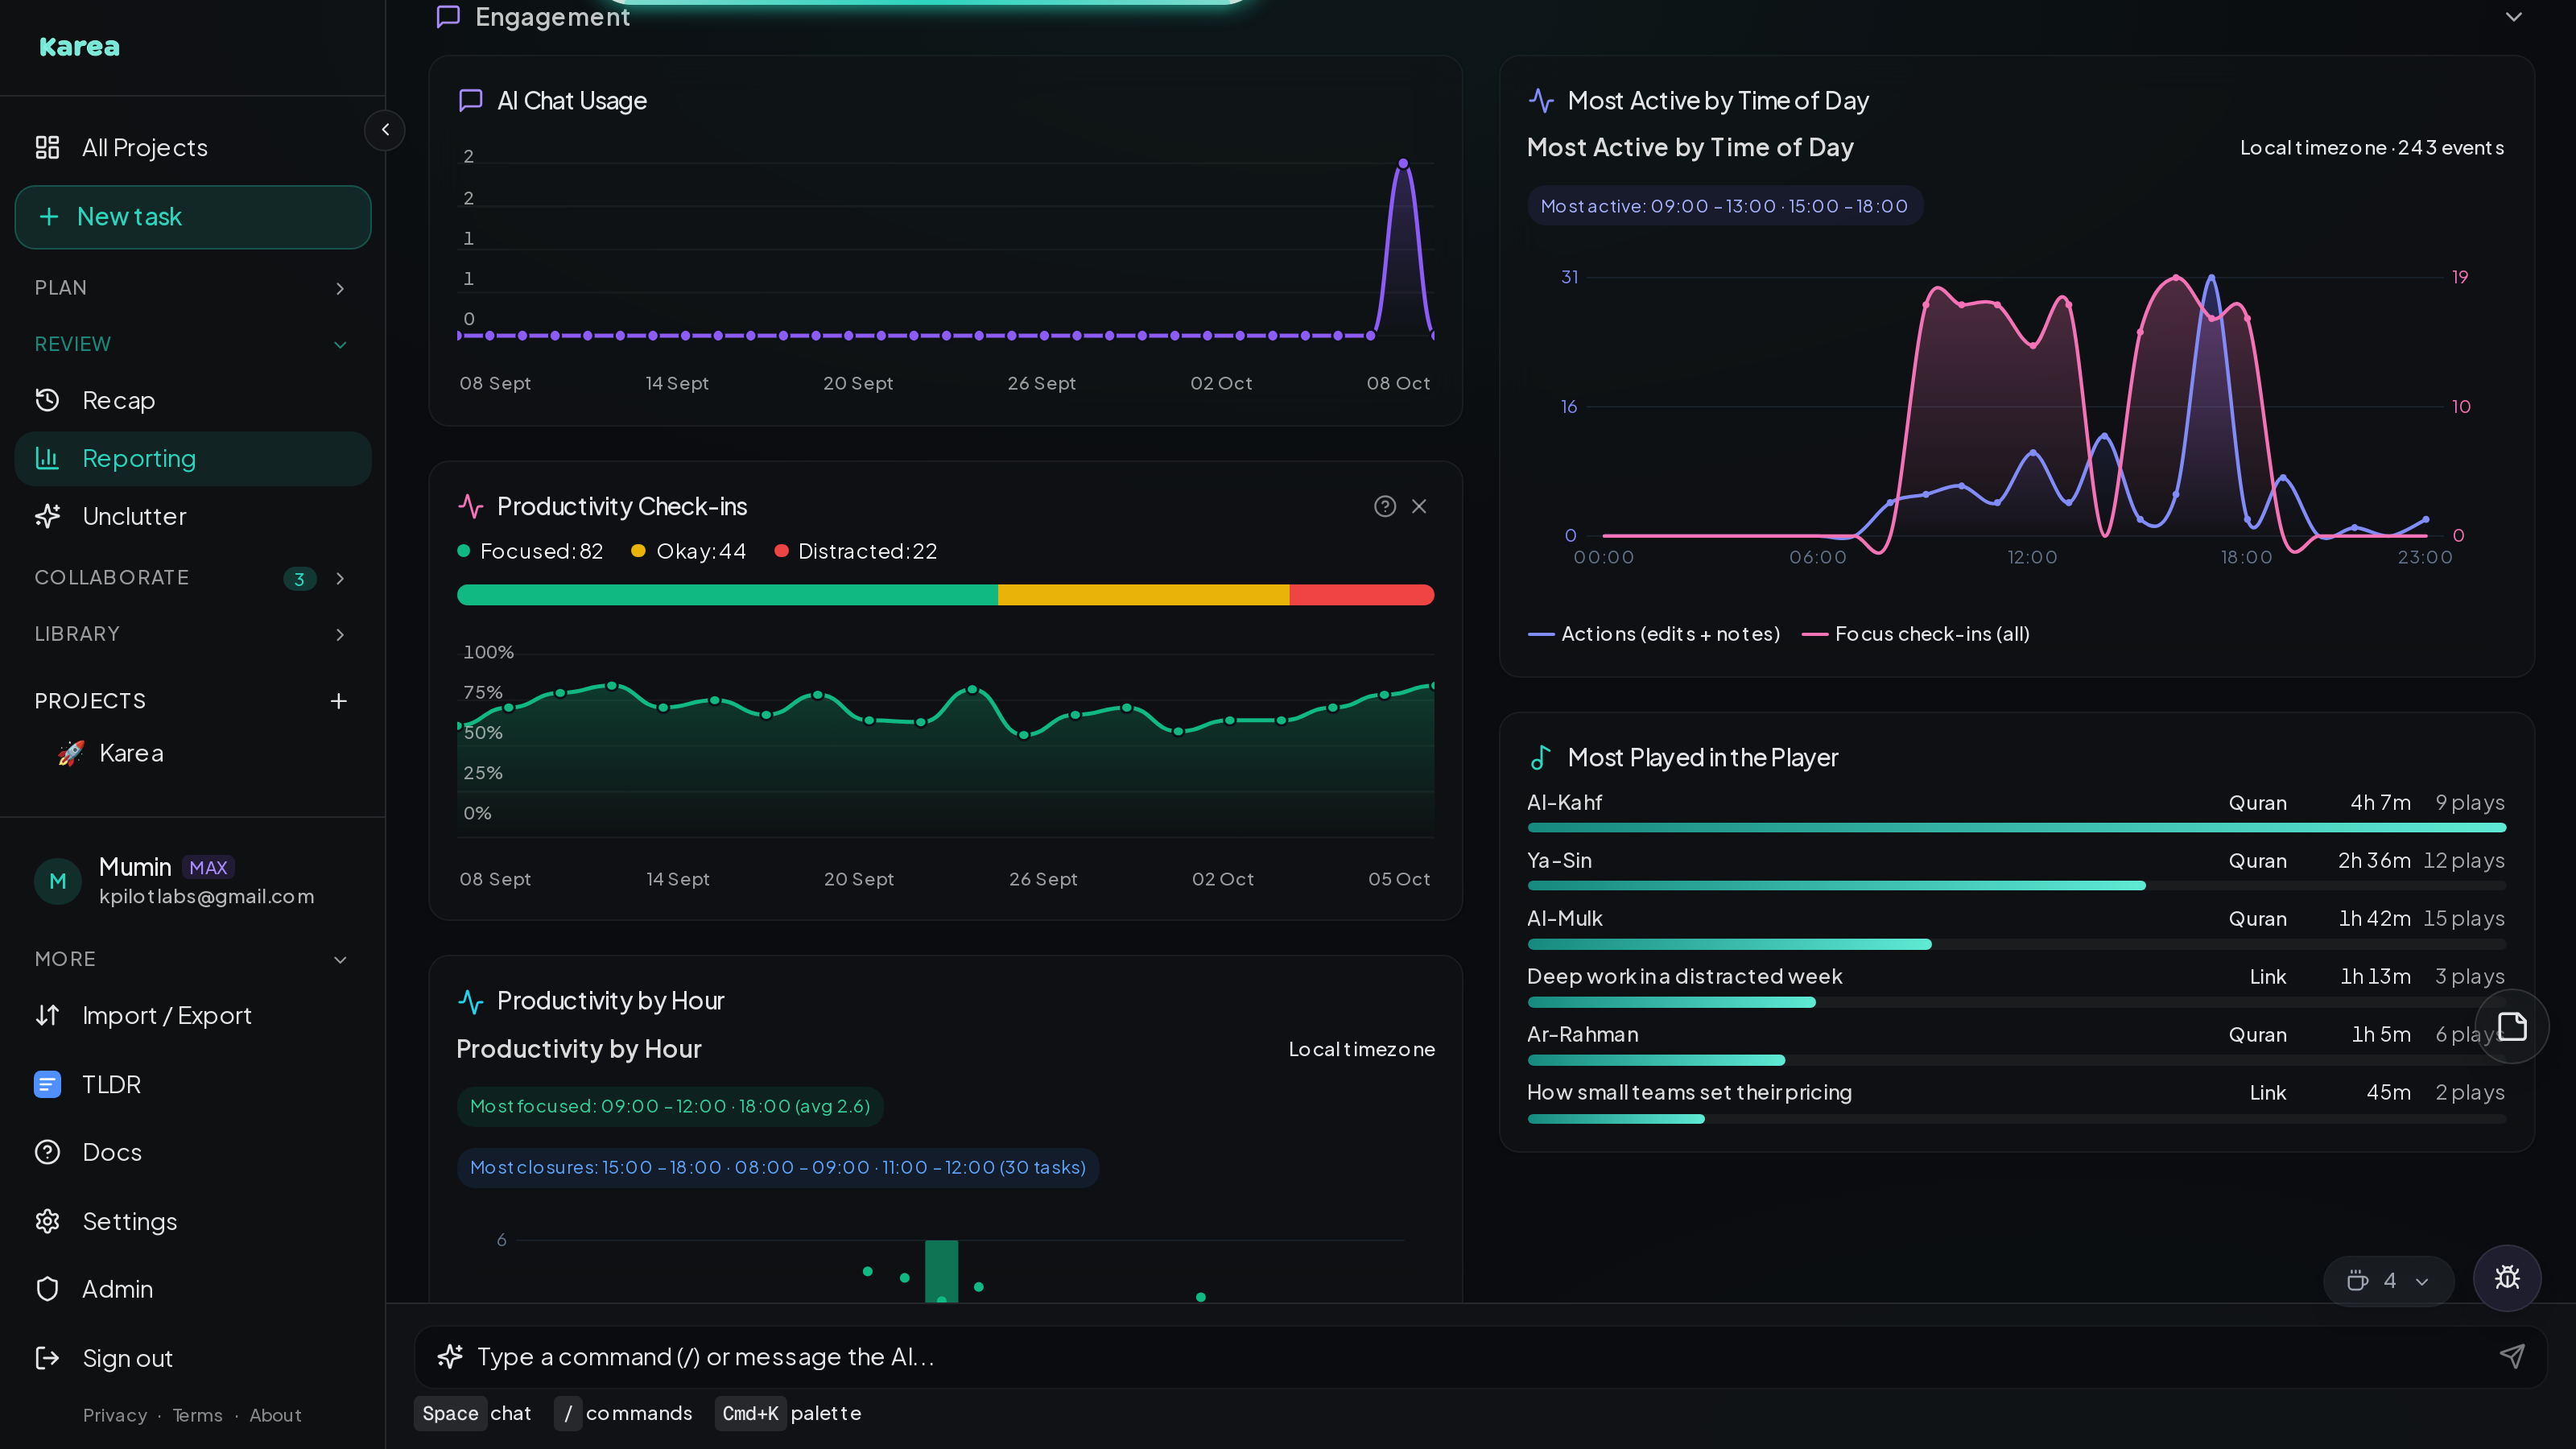
Task: Open Docs from the sidebar
Action: [x=192, y=1152]
